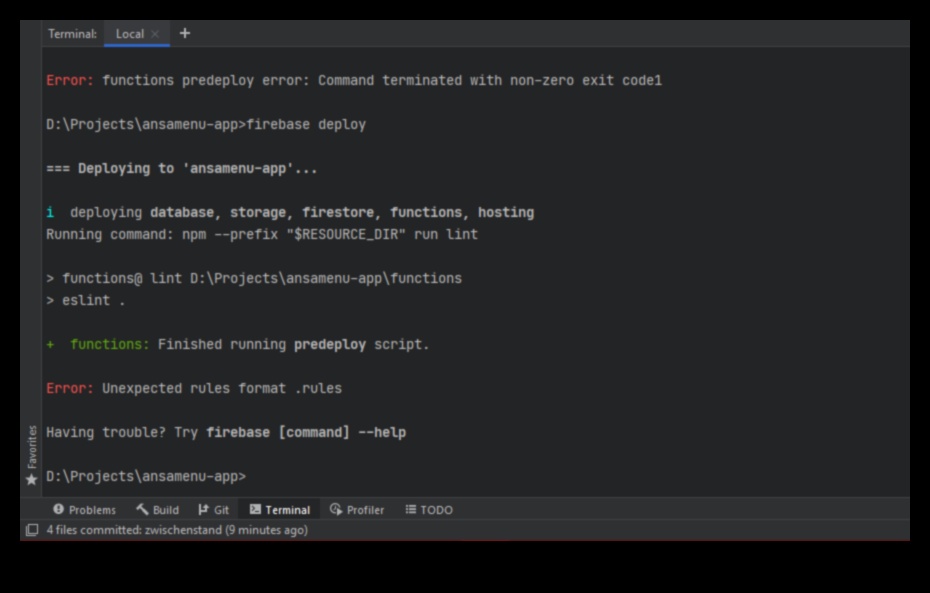The width and height of the screenshot is (930, 593).
Task: Open the Profiler tool window
Action: tap(357, 510)
